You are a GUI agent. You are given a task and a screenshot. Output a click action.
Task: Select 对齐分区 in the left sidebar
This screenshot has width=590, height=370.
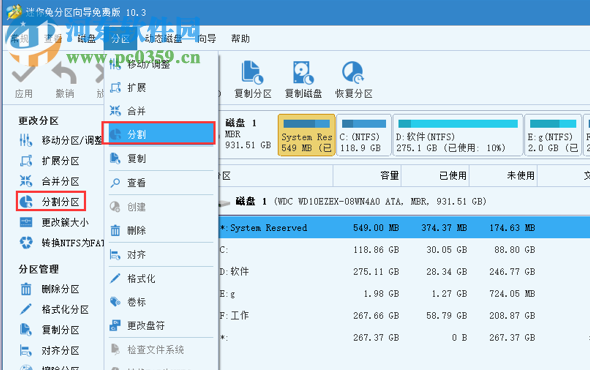click(x=49, y=351)
